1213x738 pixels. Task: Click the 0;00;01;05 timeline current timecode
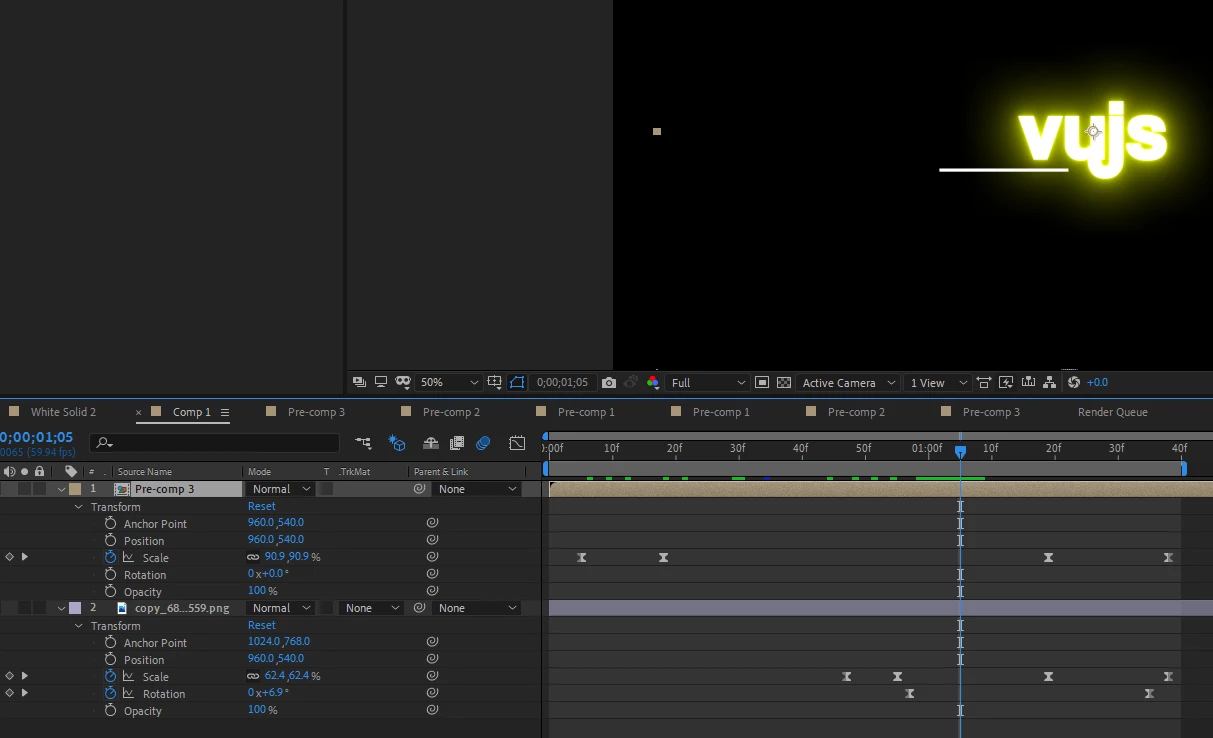tap(37, 437)
